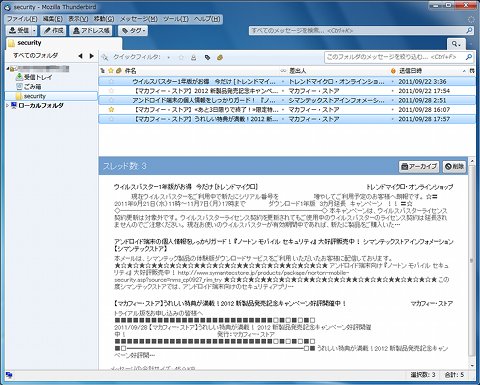The height and width of the screenshot is (385, 480).
Task: Open the 表示(V) menu
Action: click(78, 19)
